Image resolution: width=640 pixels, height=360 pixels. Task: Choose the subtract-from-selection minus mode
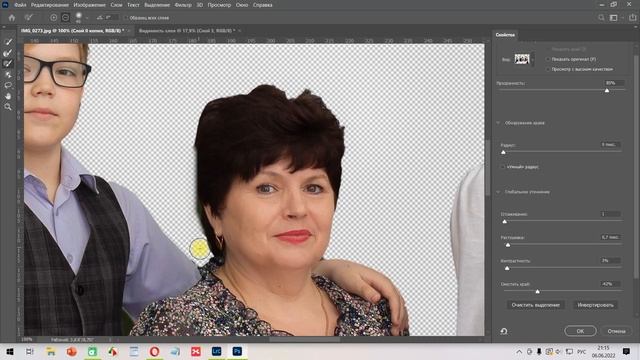click(x=65, y=18)
